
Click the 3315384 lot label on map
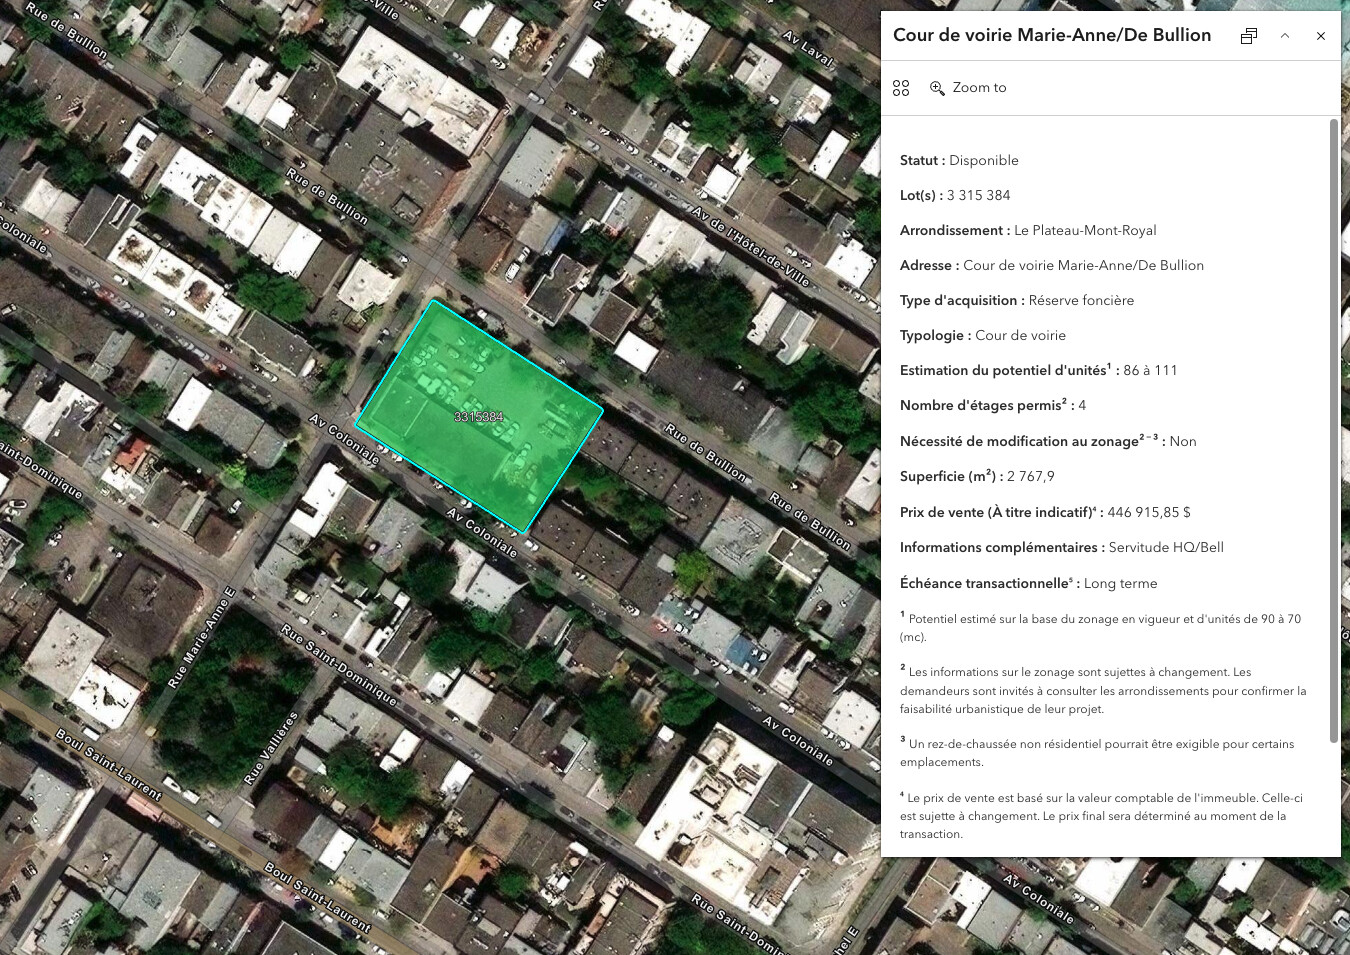[x=479, y=417]
